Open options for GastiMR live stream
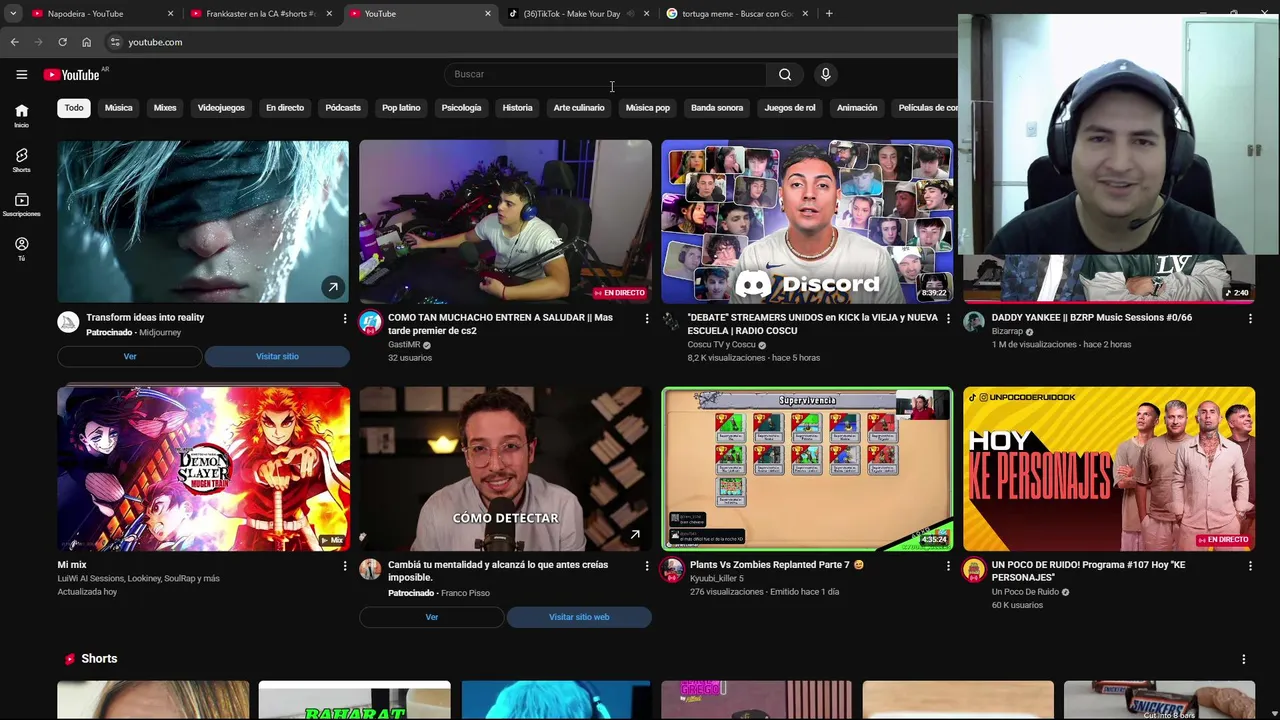This screenshot has width=1280, height=720. [x=647, y=319]
